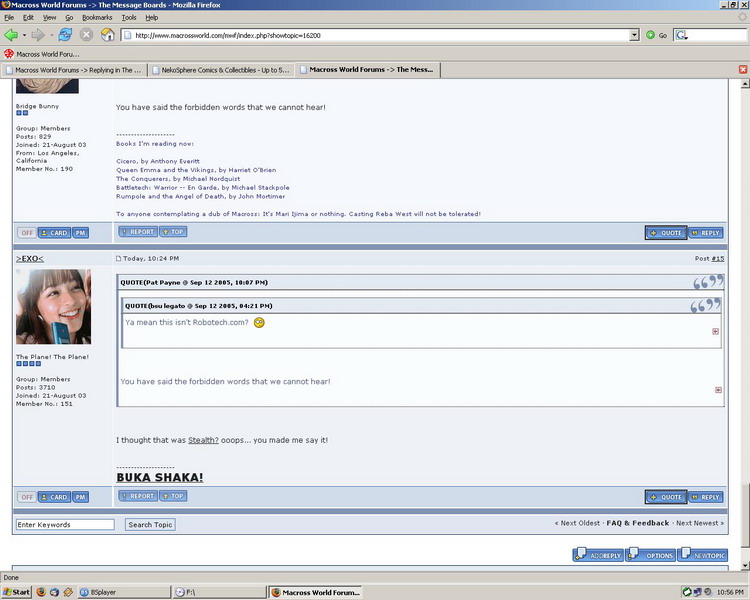
Task: Click Search Topic button
Action: [150, 525]
